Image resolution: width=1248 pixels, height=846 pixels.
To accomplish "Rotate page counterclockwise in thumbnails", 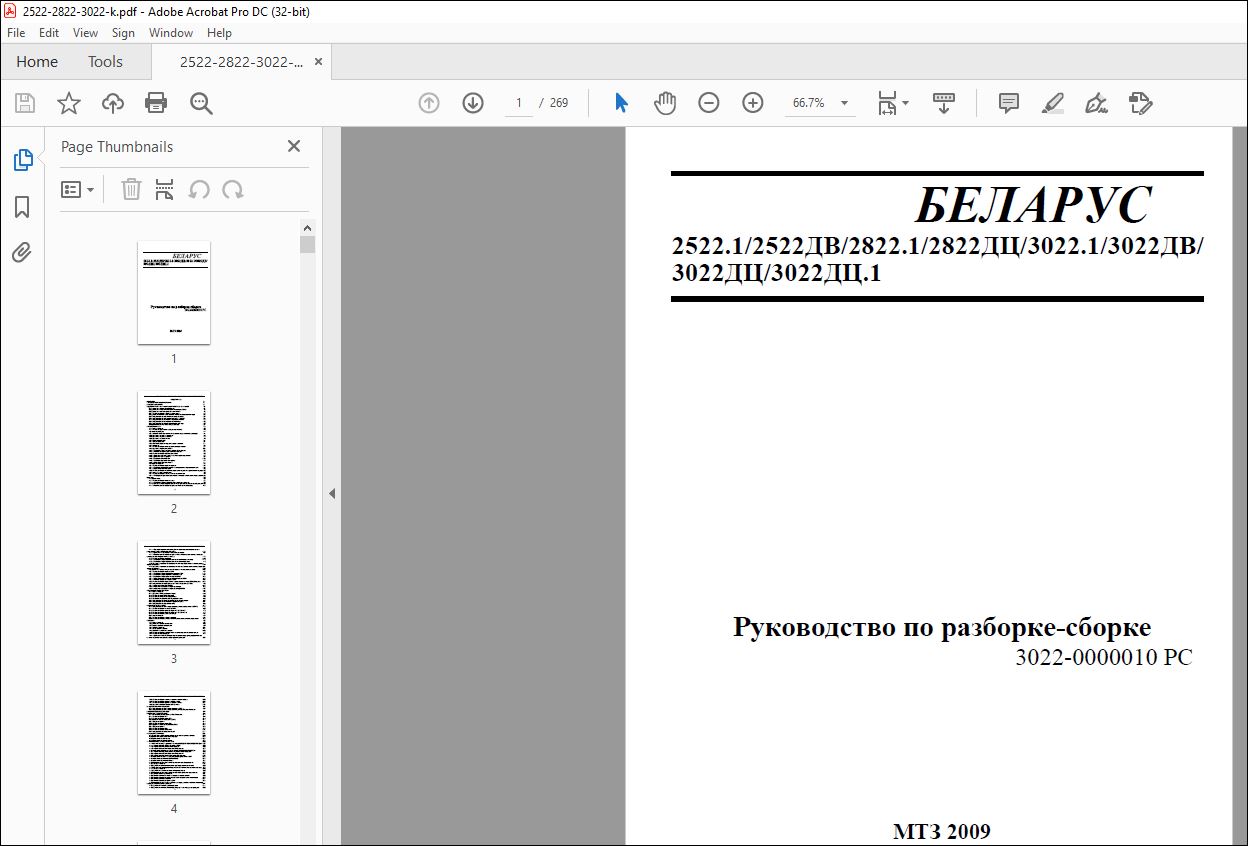I will tap(199, 189).
